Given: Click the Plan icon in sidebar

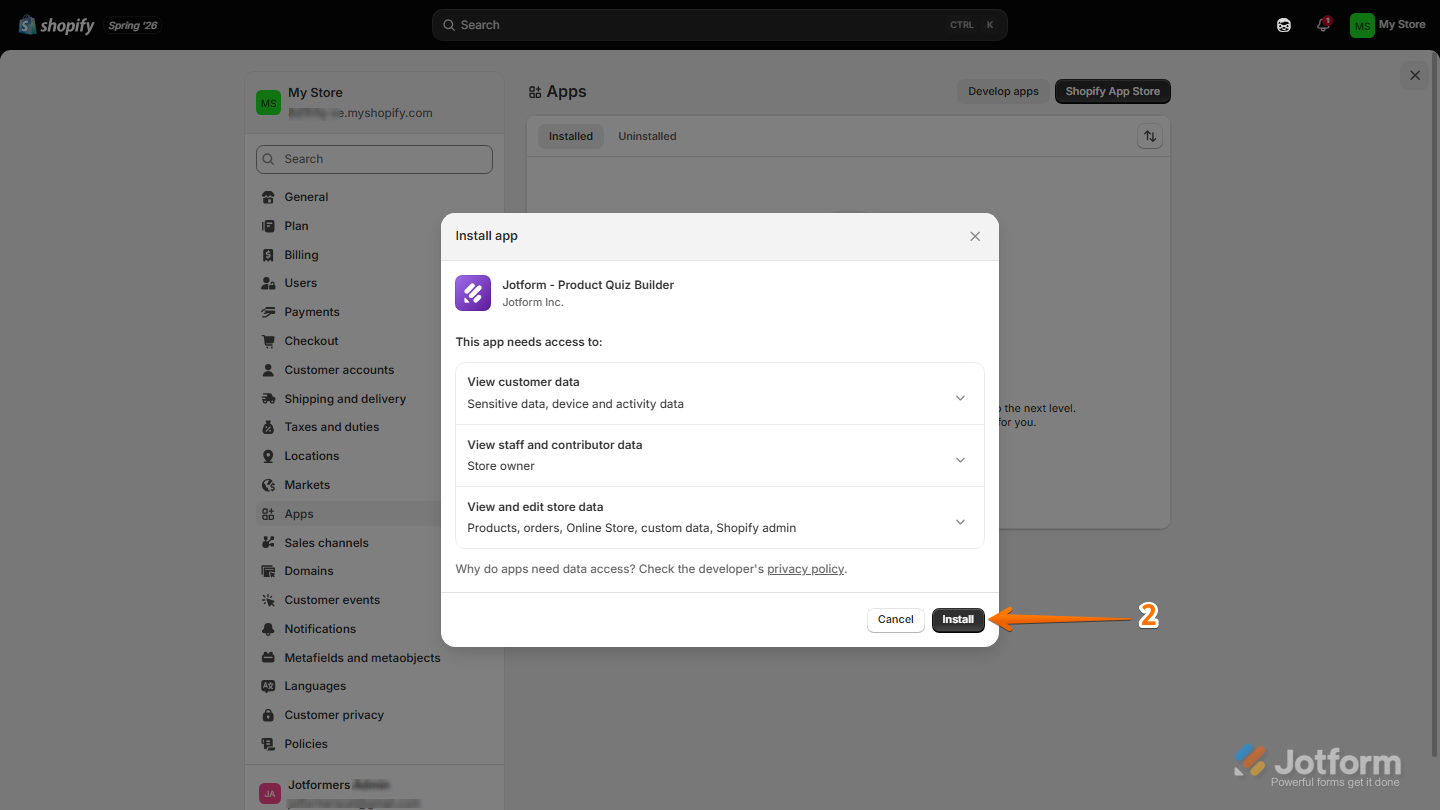Looking at the screenshot, I should 268,226.
